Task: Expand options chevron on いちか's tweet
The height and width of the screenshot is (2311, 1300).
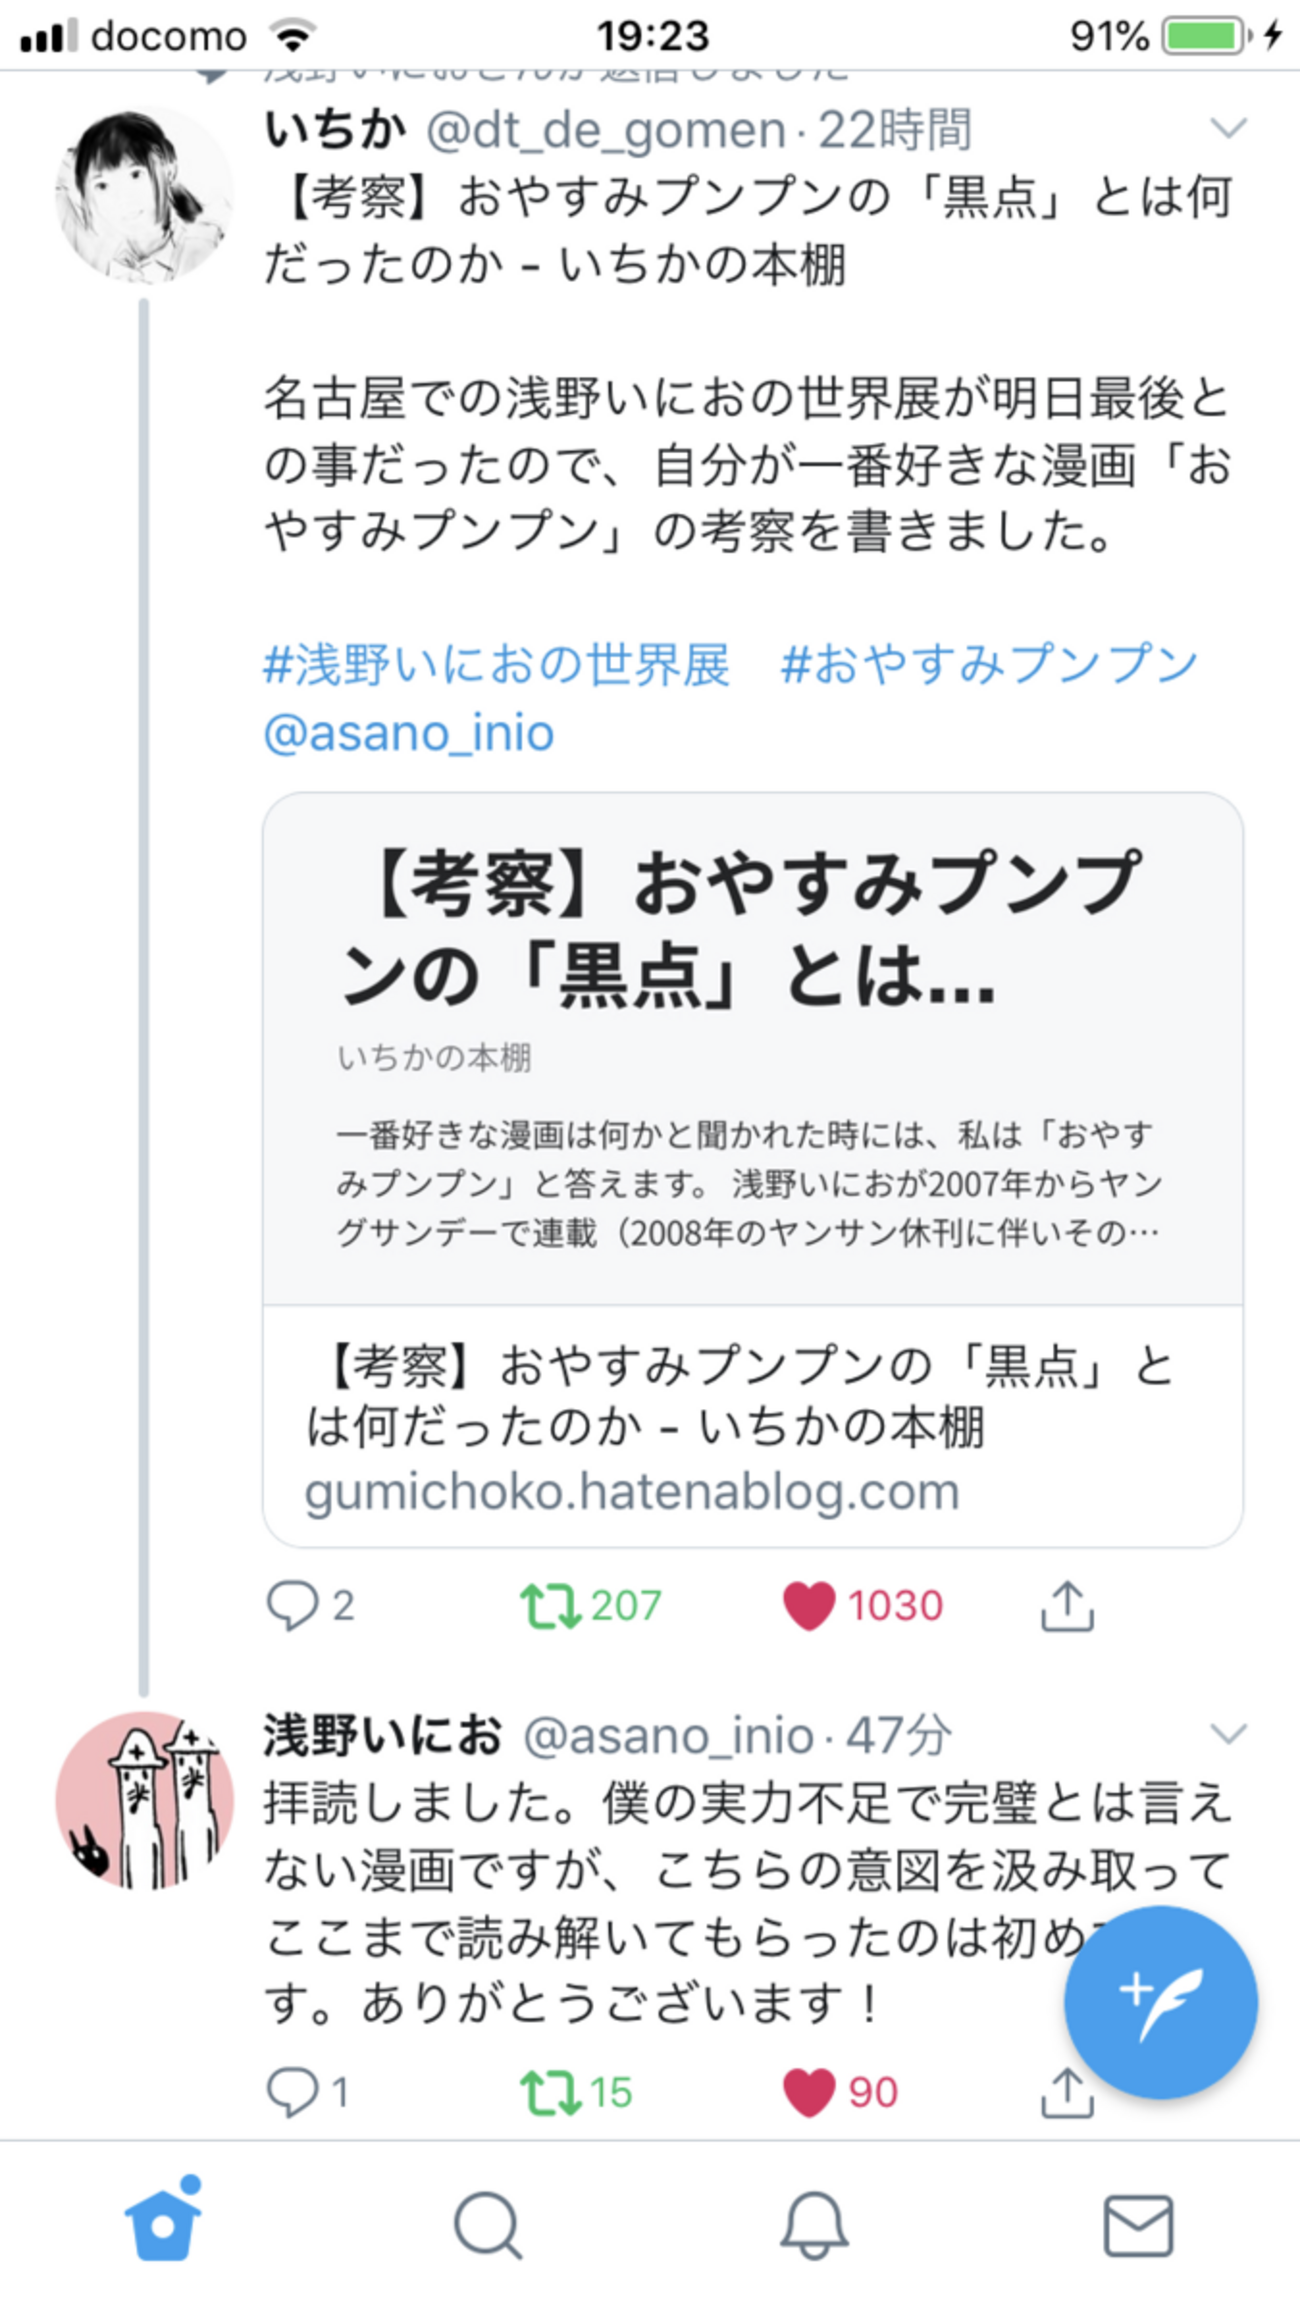Action: tap(1227, 128)
